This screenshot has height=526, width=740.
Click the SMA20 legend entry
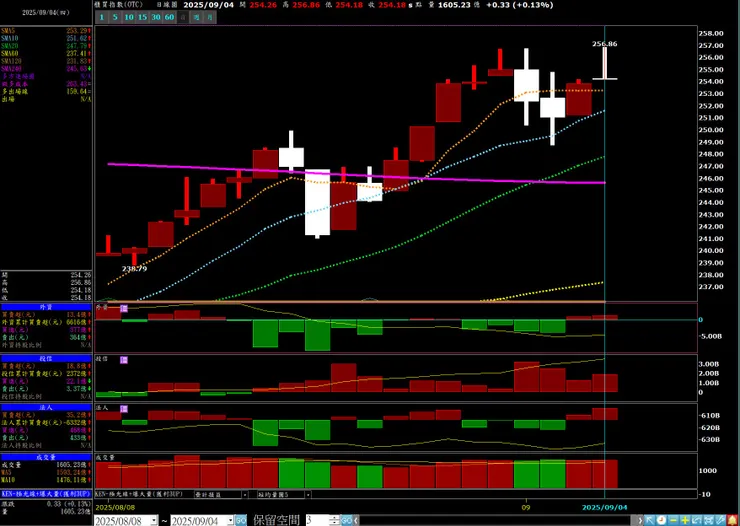coord(46,46)
